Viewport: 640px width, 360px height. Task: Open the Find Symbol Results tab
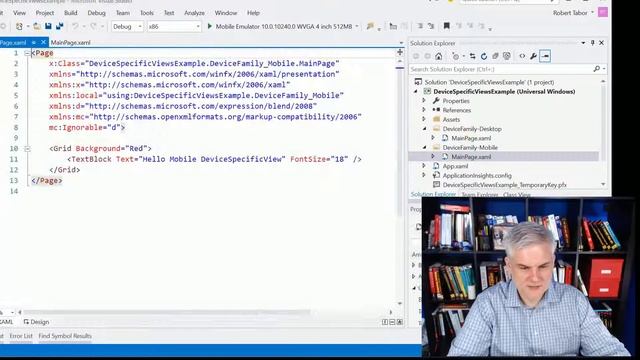pos(65,336)
